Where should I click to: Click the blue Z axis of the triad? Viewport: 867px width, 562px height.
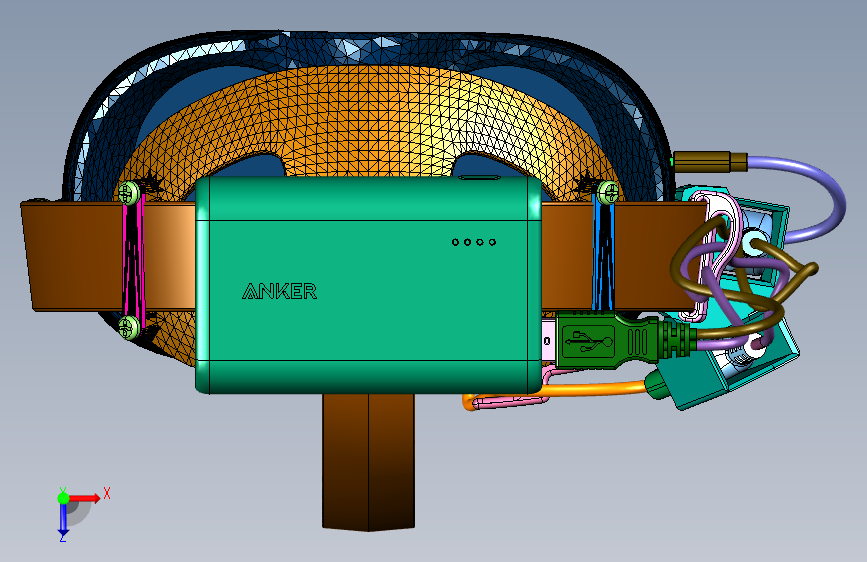[x=63, y=520]
